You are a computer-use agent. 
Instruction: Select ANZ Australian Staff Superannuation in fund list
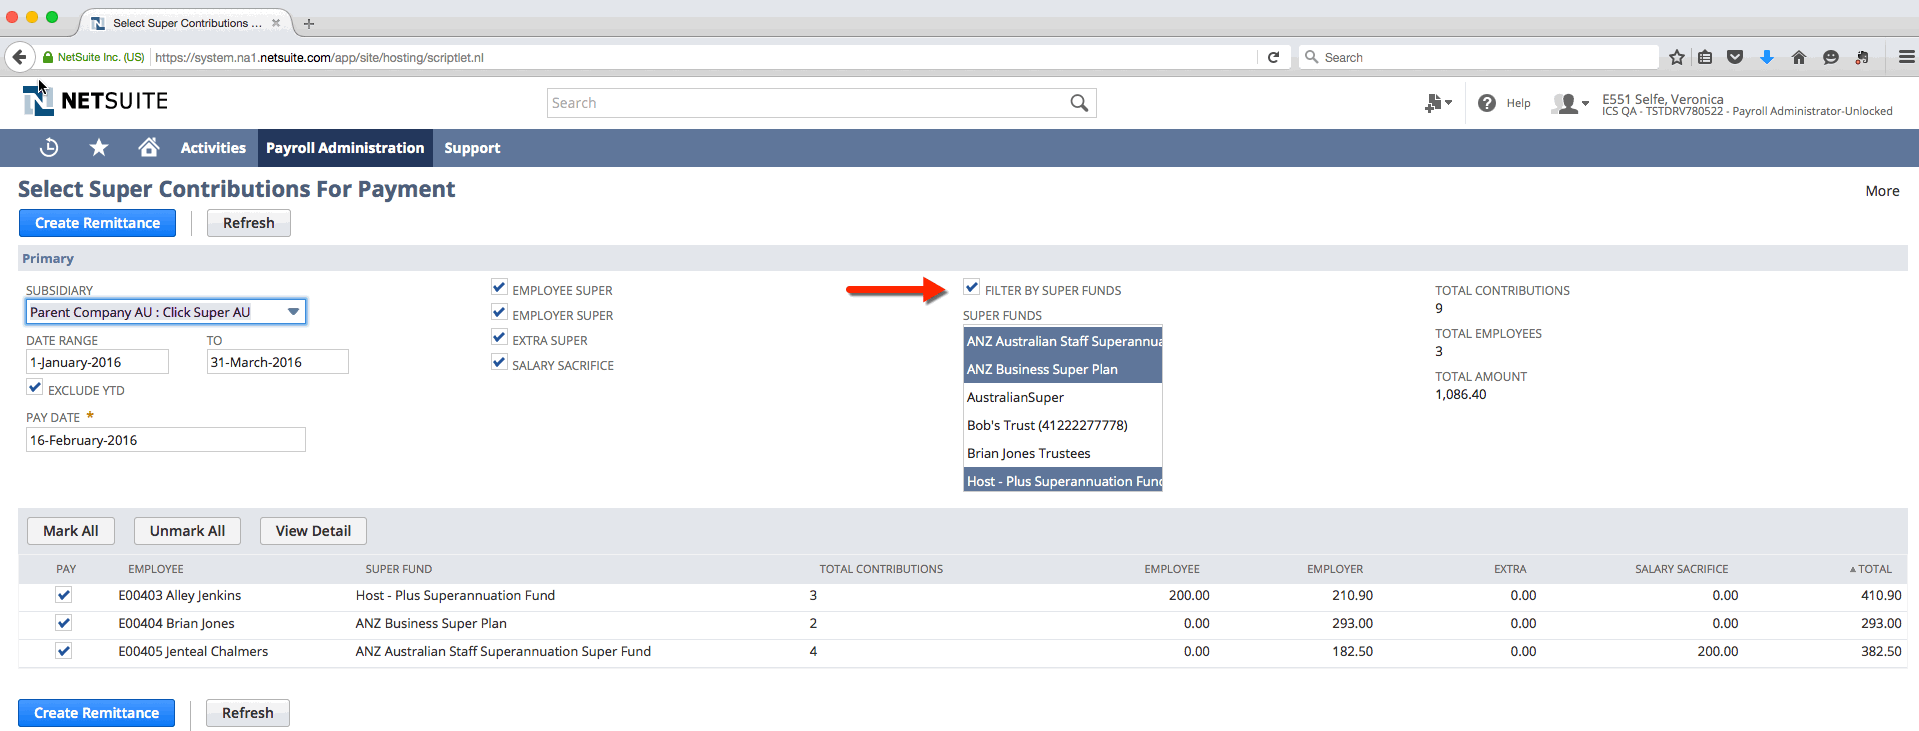[x=1063, y=341]
